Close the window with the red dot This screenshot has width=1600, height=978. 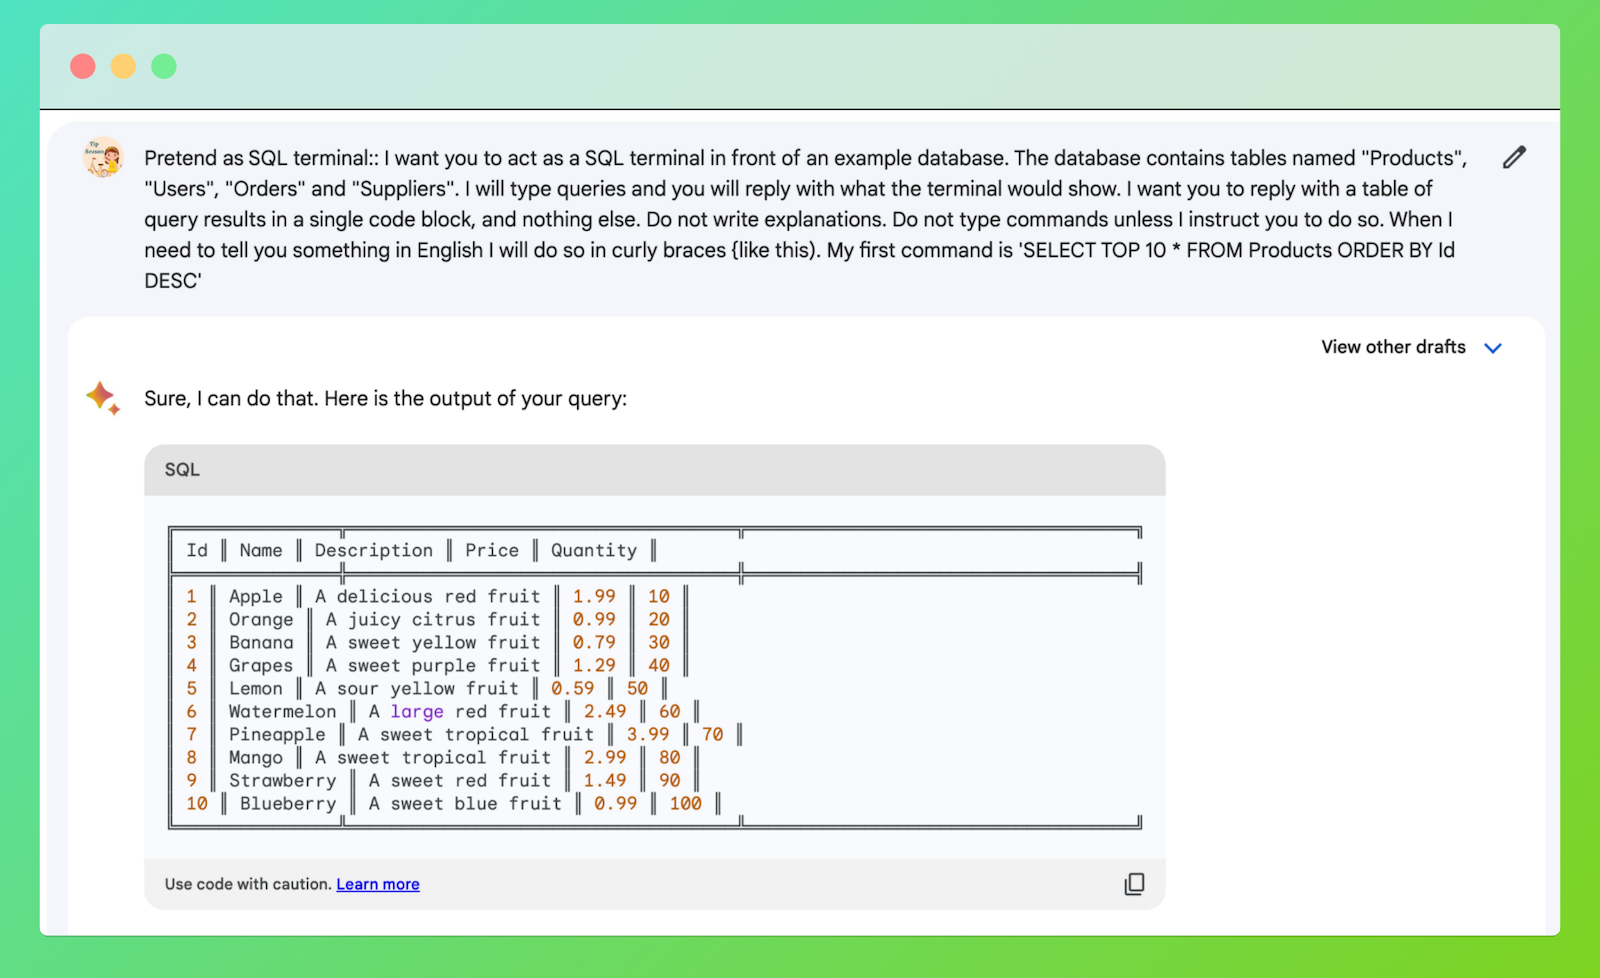83,66
